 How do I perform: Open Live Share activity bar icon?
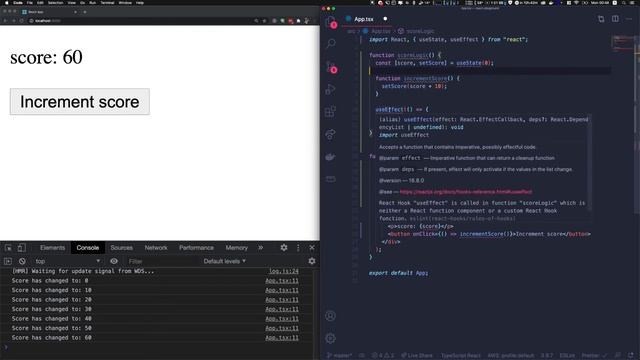tap(331, 134)
